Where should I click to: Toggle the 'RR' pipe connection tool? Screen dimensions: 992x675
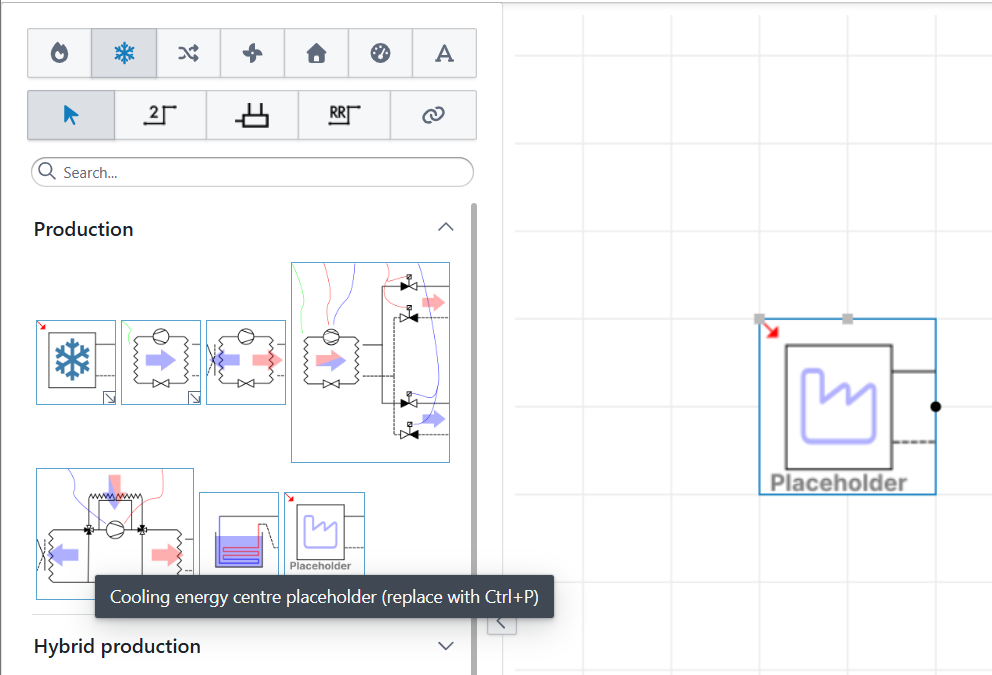coord(344,115)
